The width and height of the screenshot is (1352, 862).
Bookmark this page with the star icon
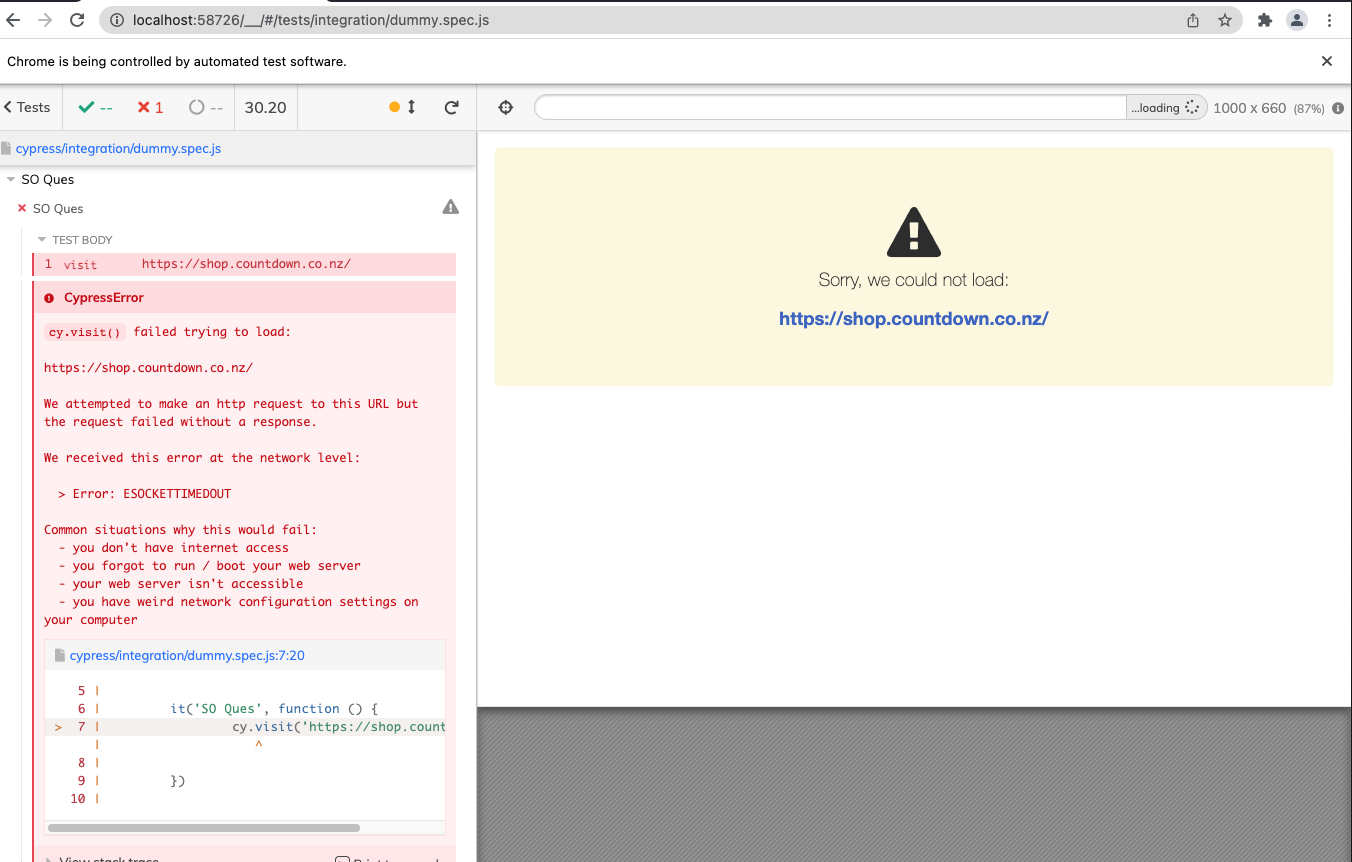1225,20
